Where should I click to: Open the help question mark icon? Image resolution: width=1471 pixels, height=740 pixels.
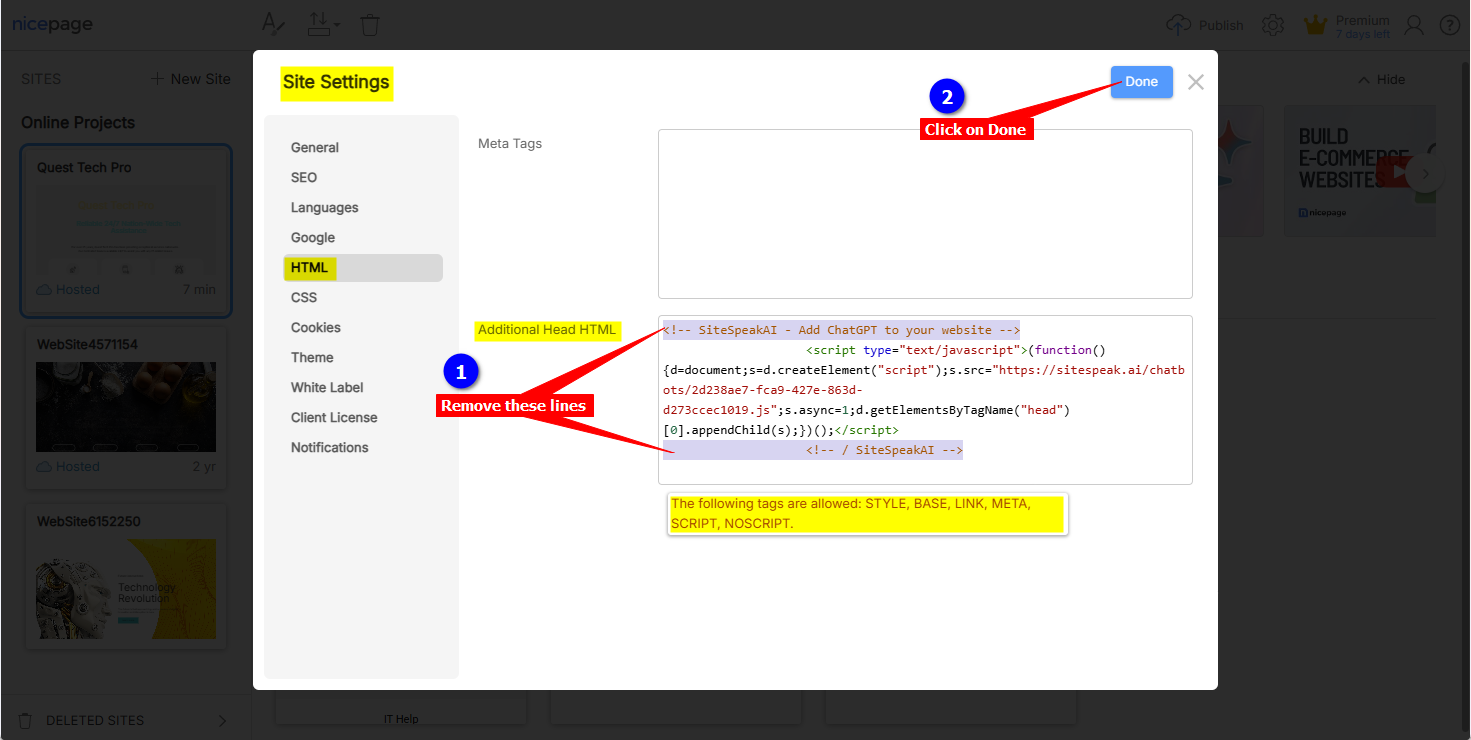(1449, 25)
